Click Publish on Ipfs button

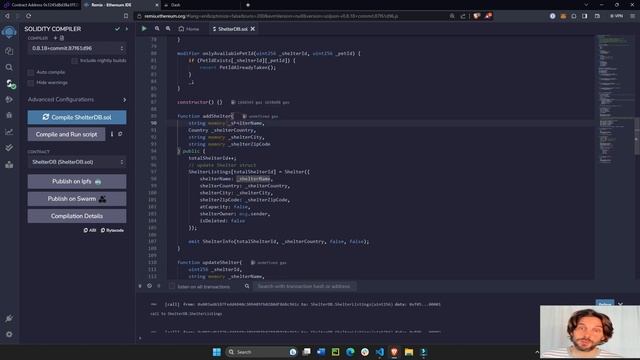(77, 182)
